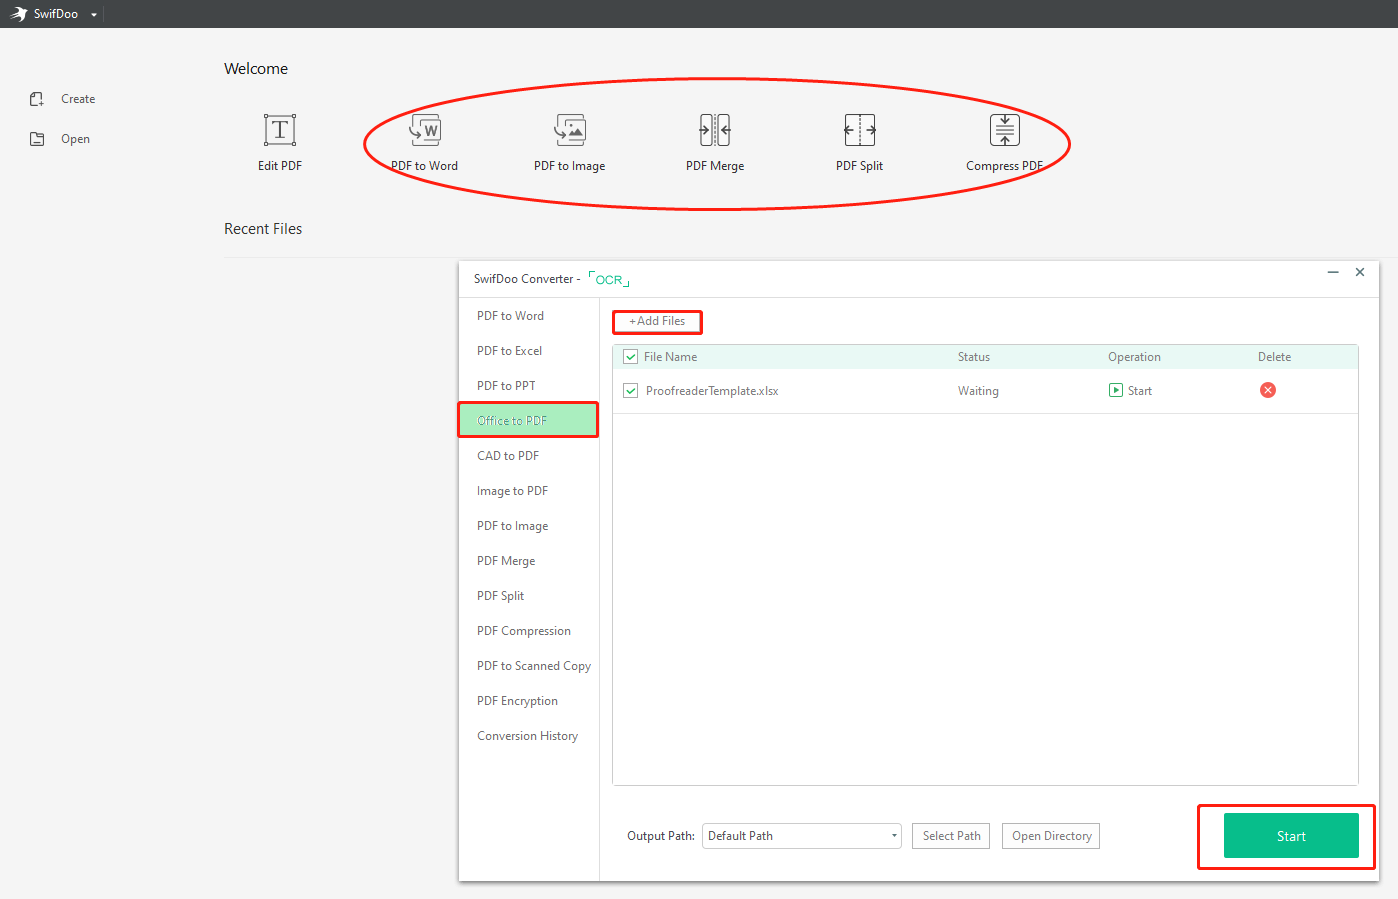Viewport: 1398px width, 899px height.
Task: Open the Compress PDF welcome icon
Action: click(1005, 130)
